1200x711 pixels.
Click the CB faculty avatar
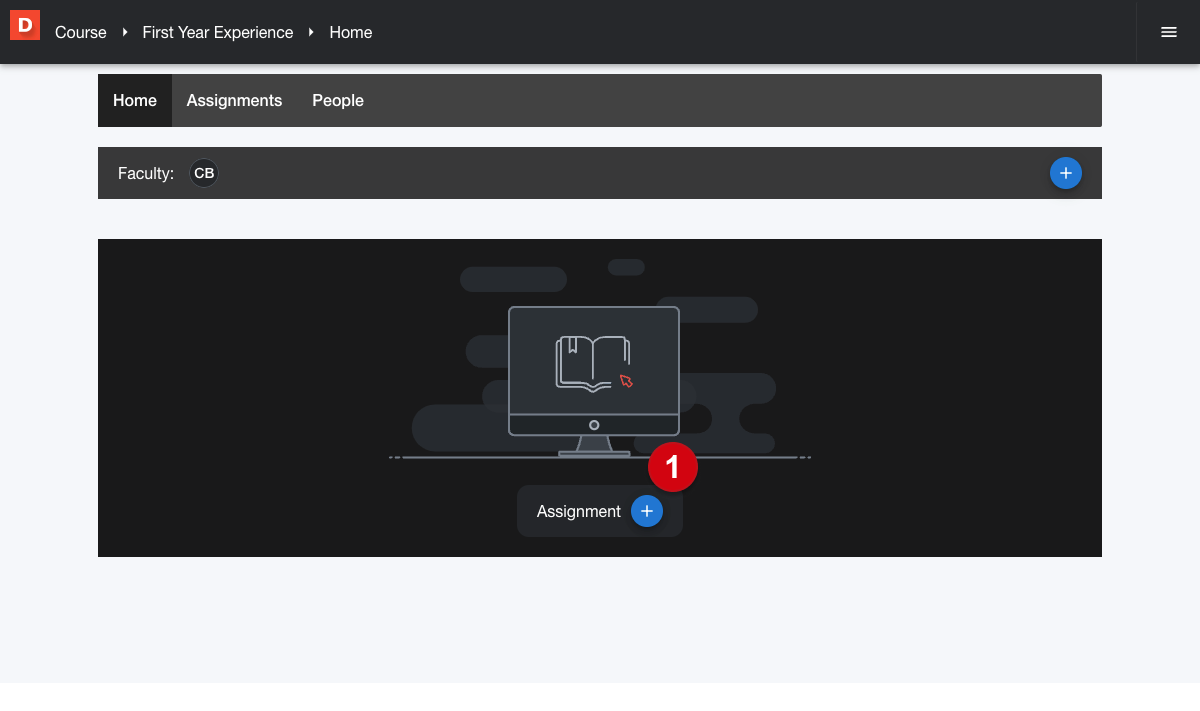coord(204,173)
